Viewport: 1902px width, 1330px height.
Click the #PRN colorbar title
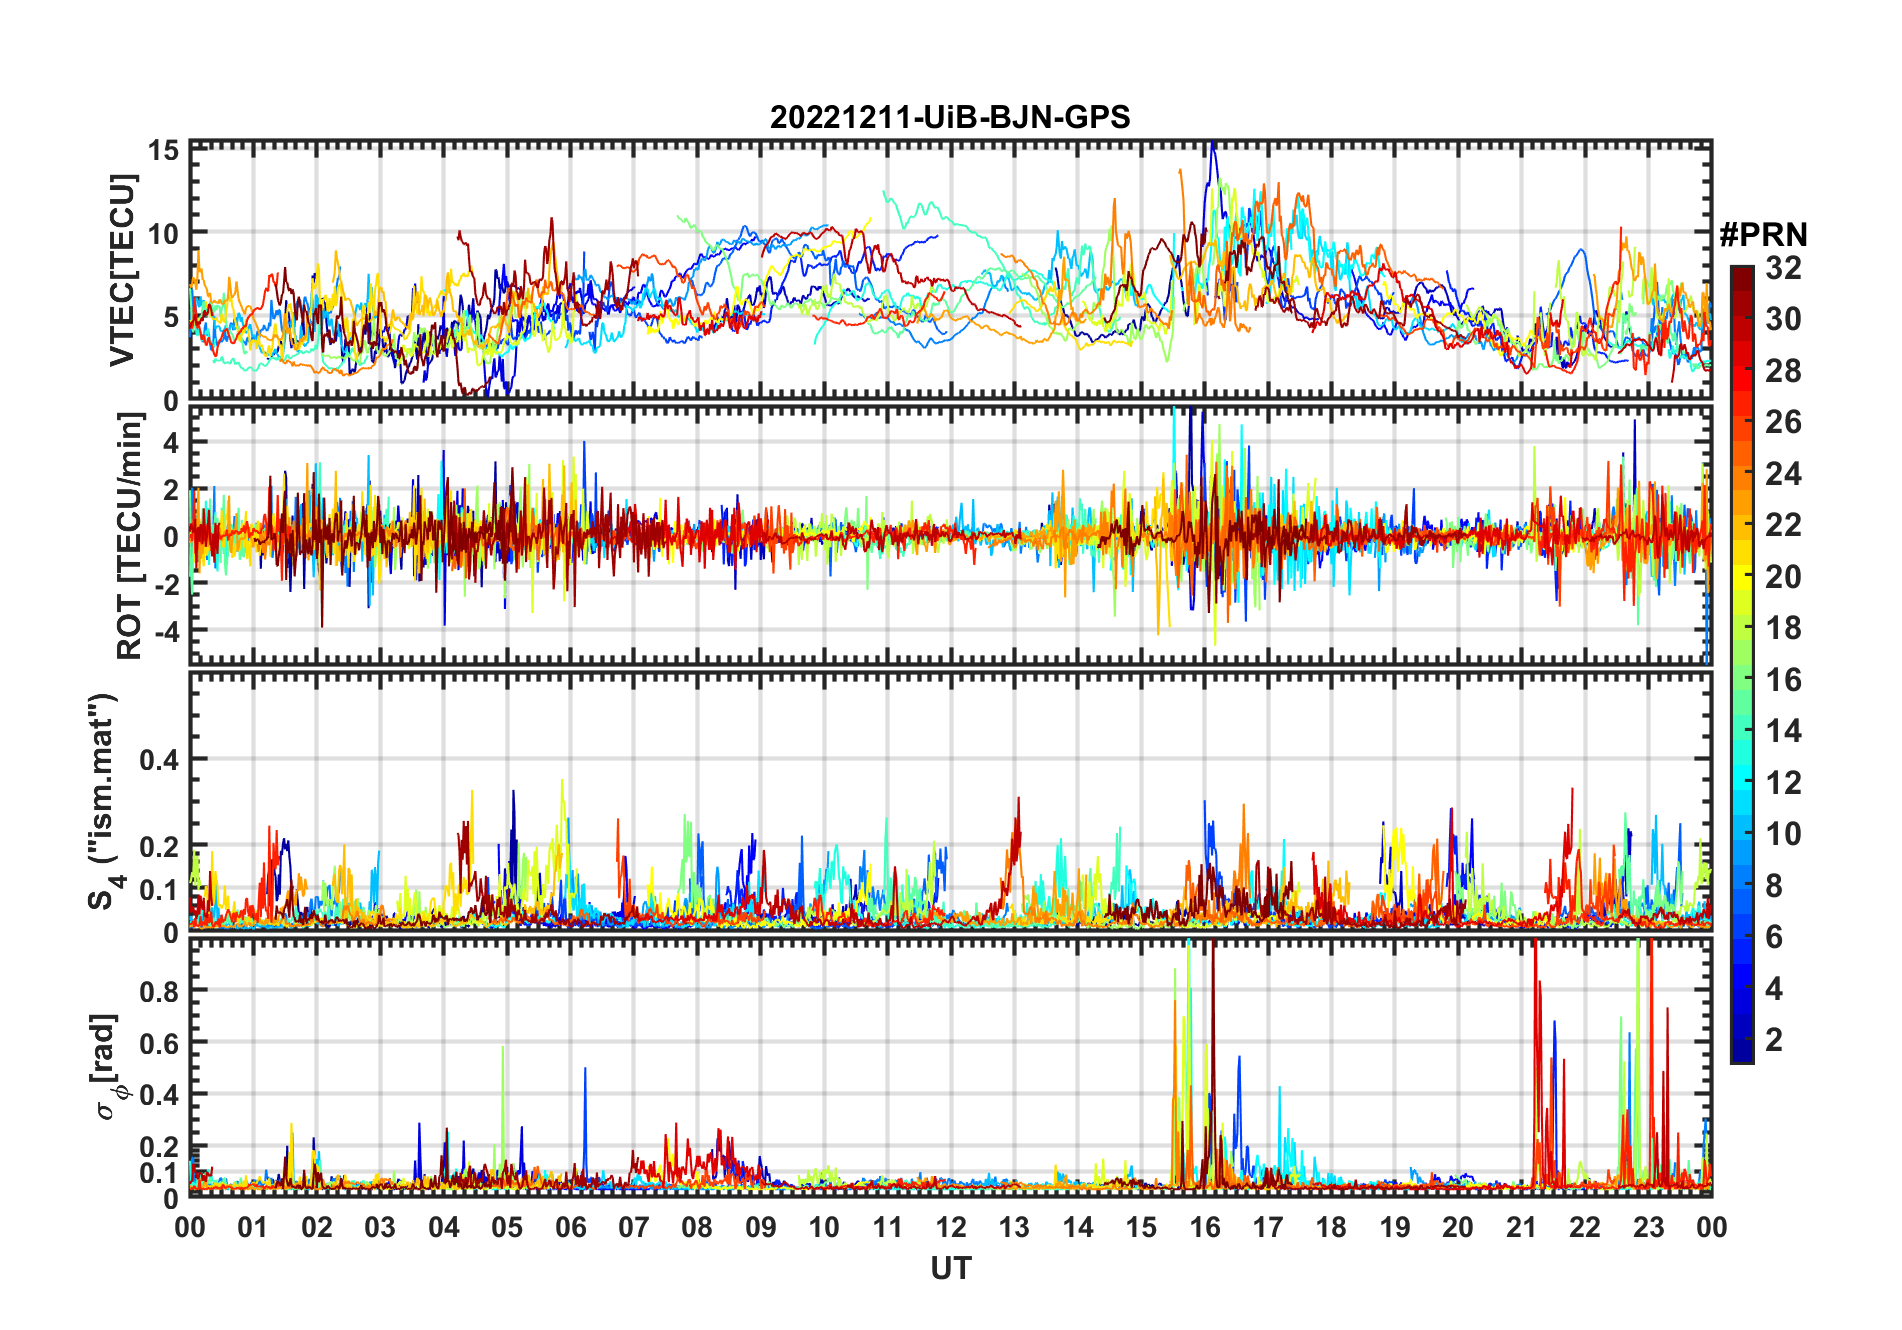coord(1763,235)
